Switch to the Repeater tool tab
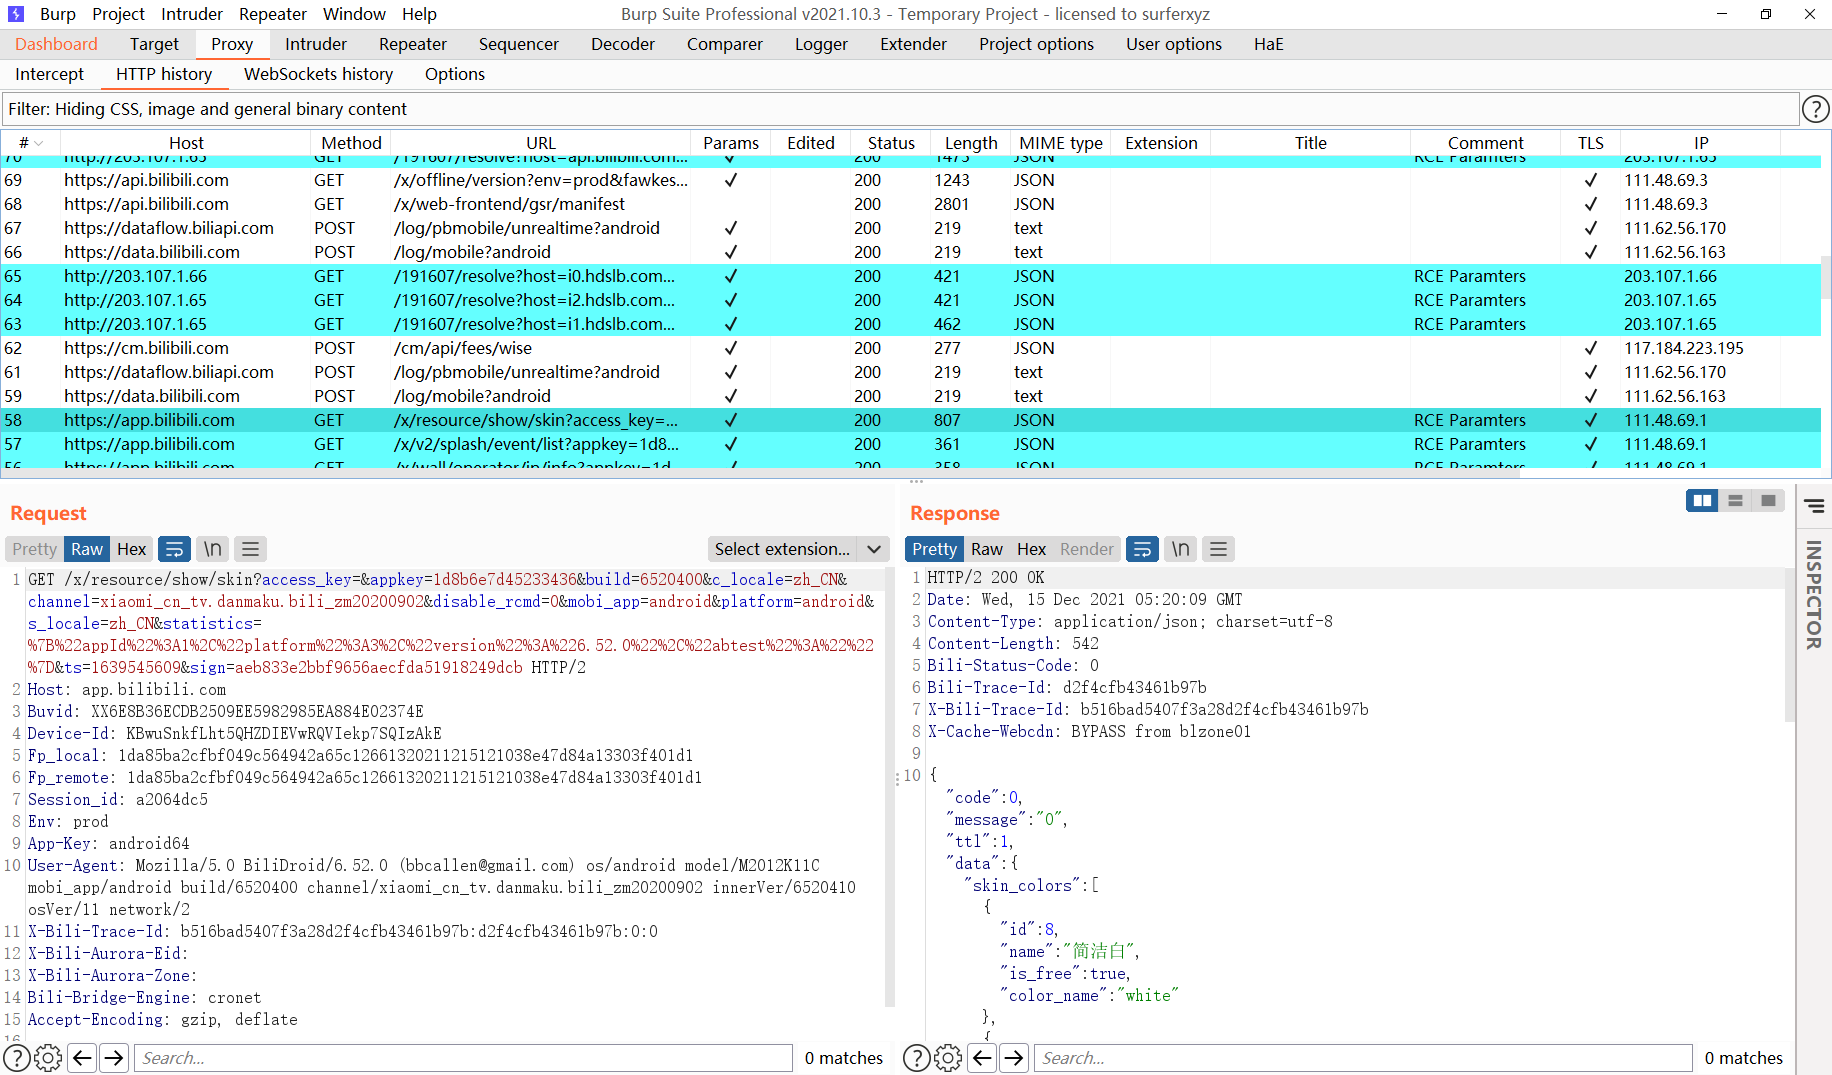The height and width of the screenshot is (1075, 1832). pos(413,44)
